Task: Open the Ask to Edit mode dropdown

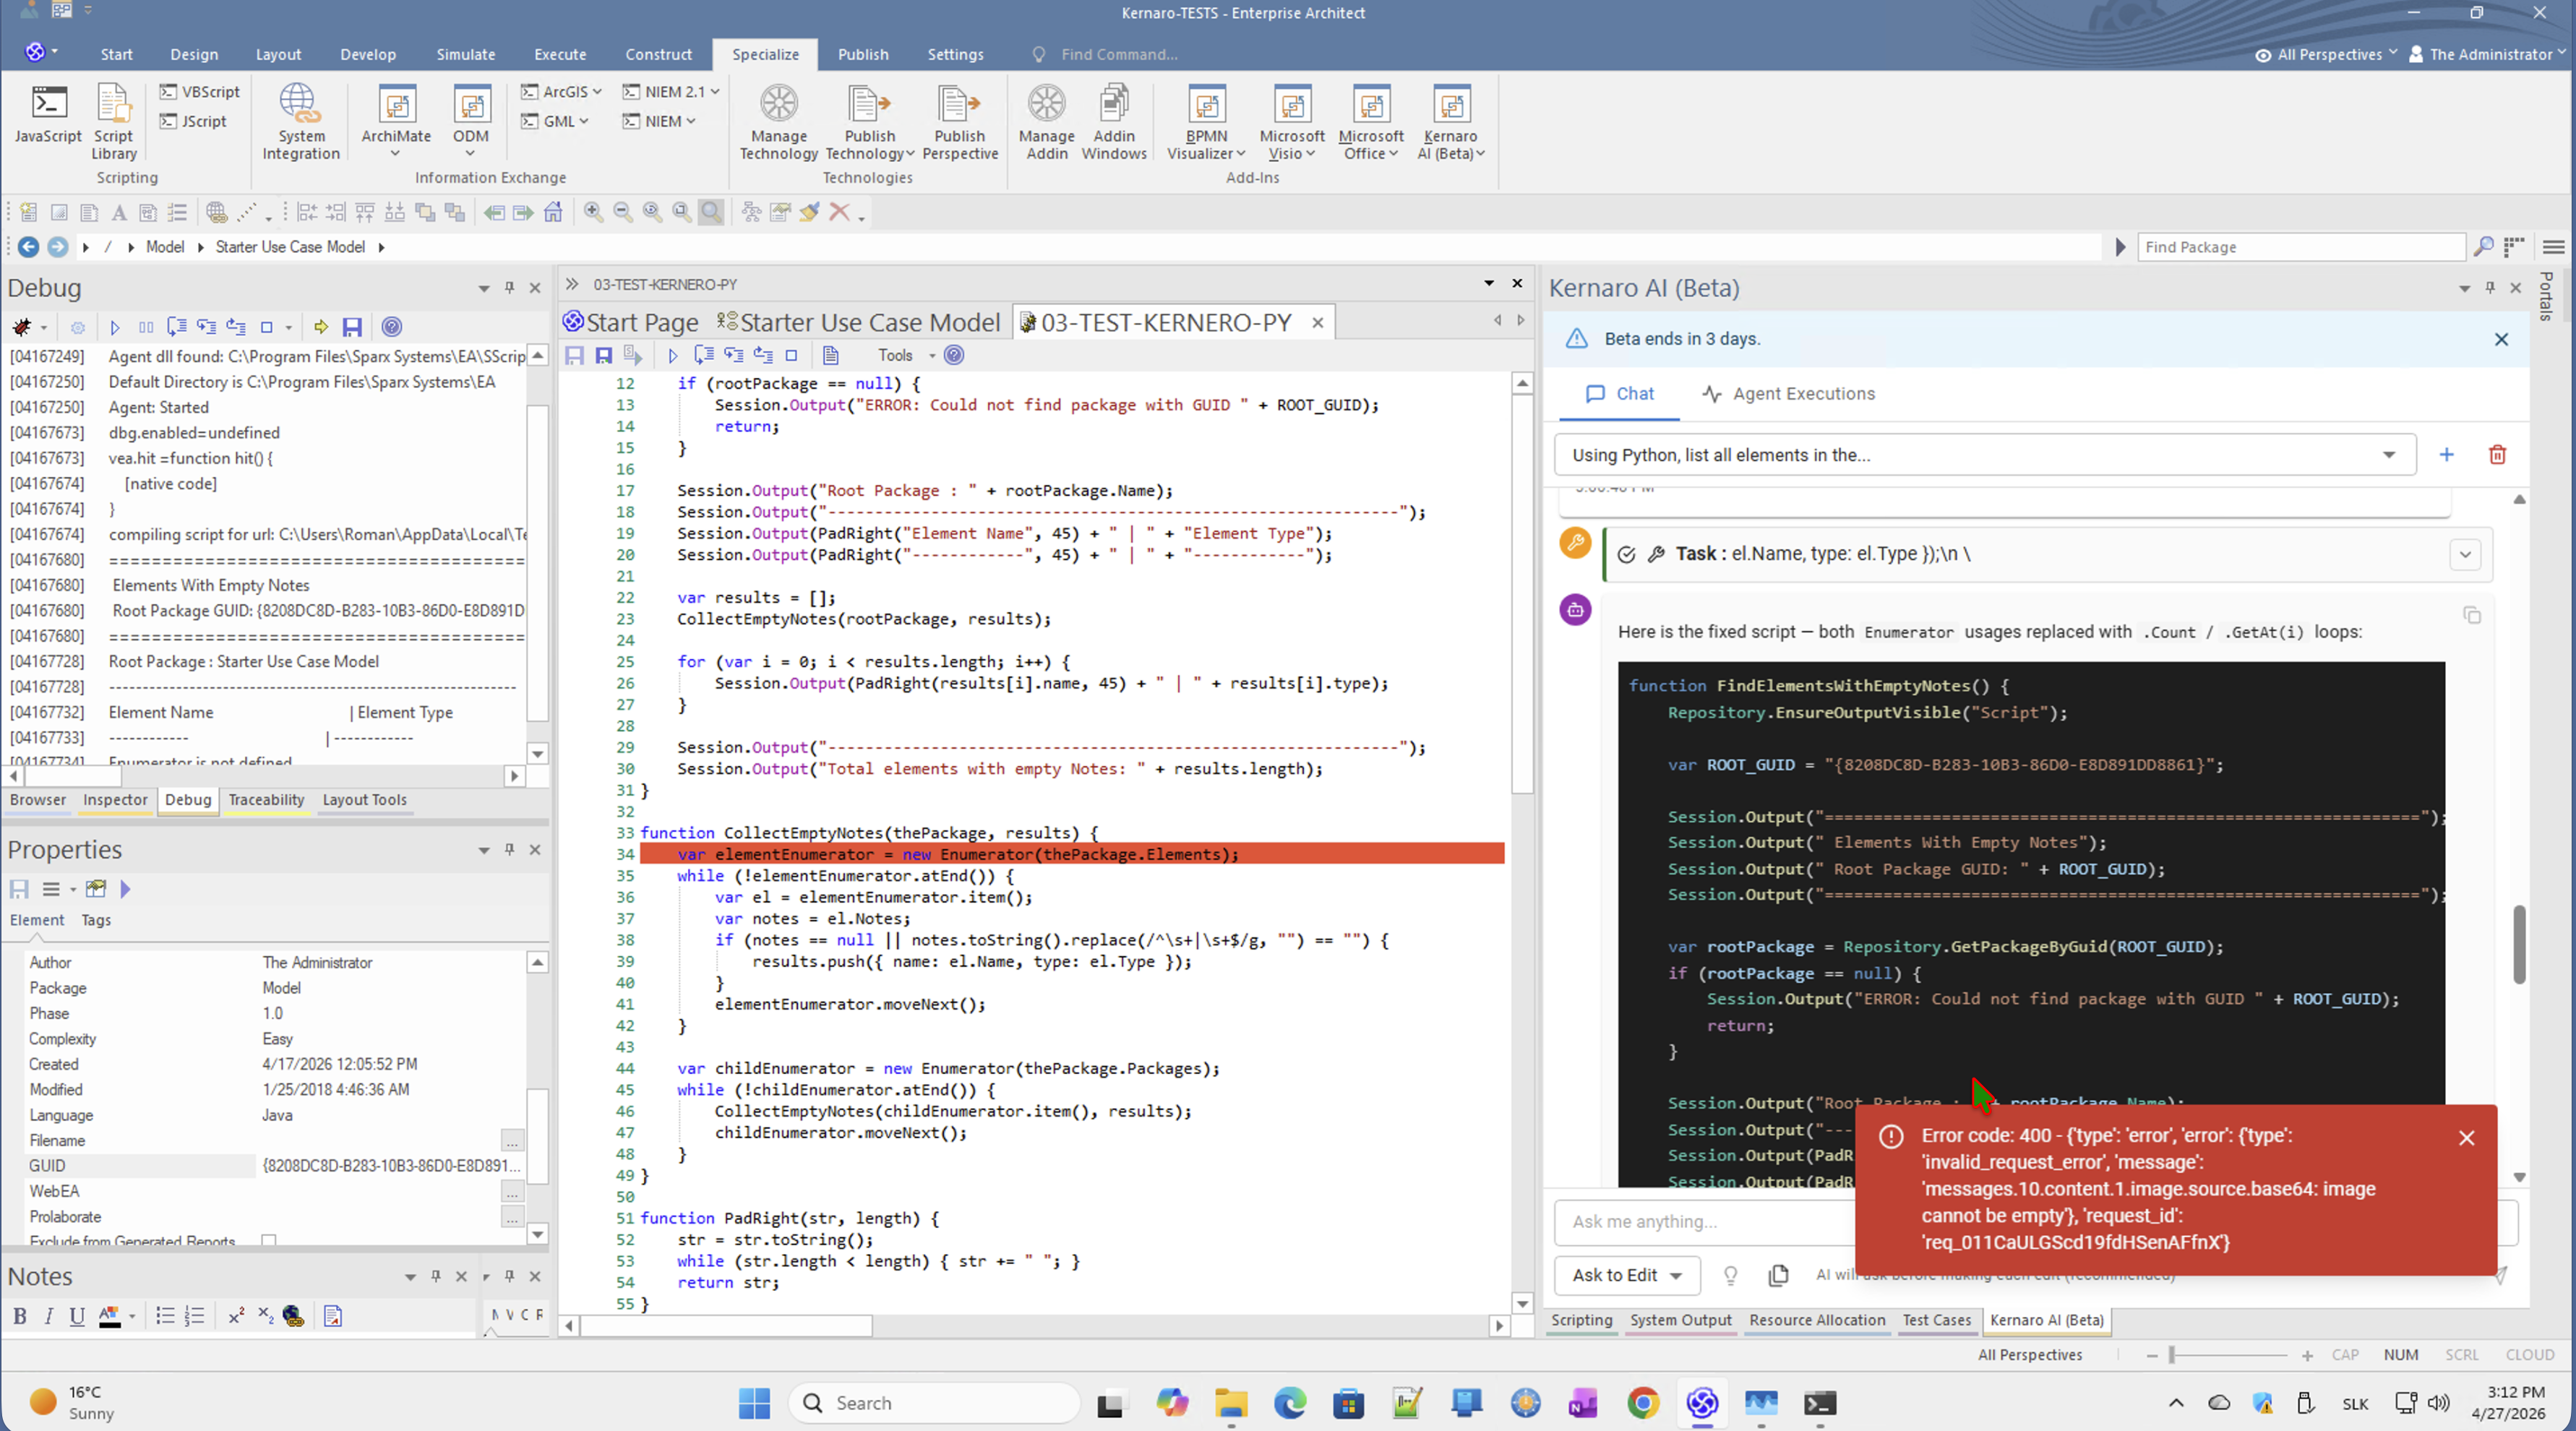Action: point(1627,1275)
